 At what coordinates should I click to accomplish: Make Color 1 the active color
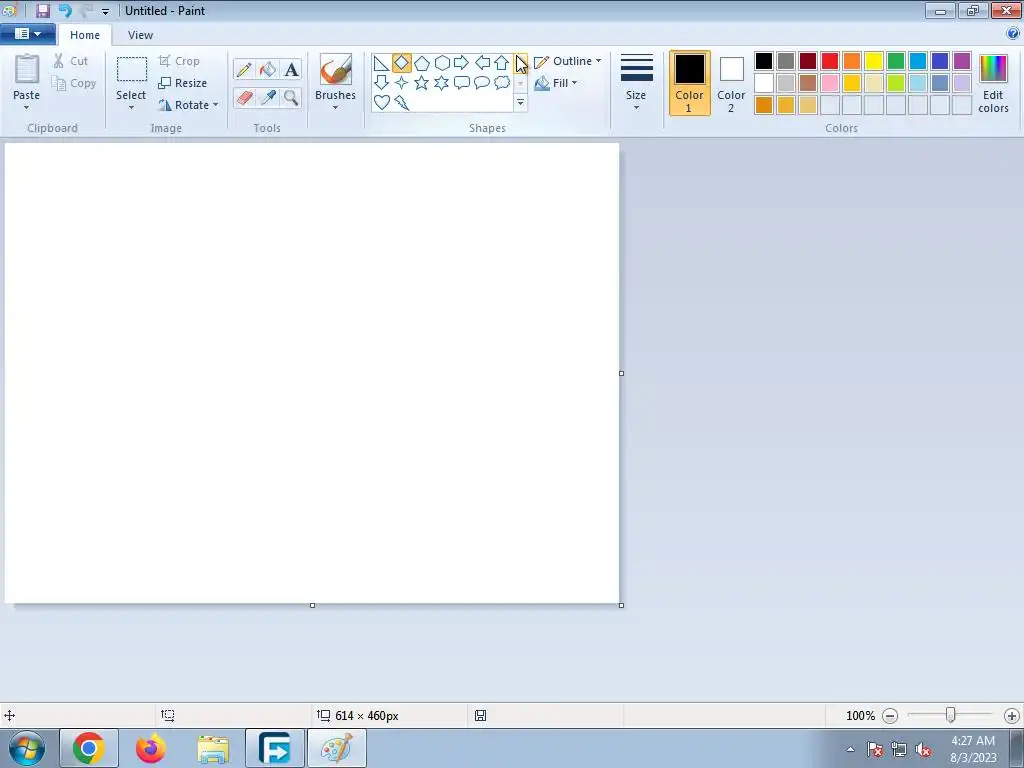click(690, 83)
